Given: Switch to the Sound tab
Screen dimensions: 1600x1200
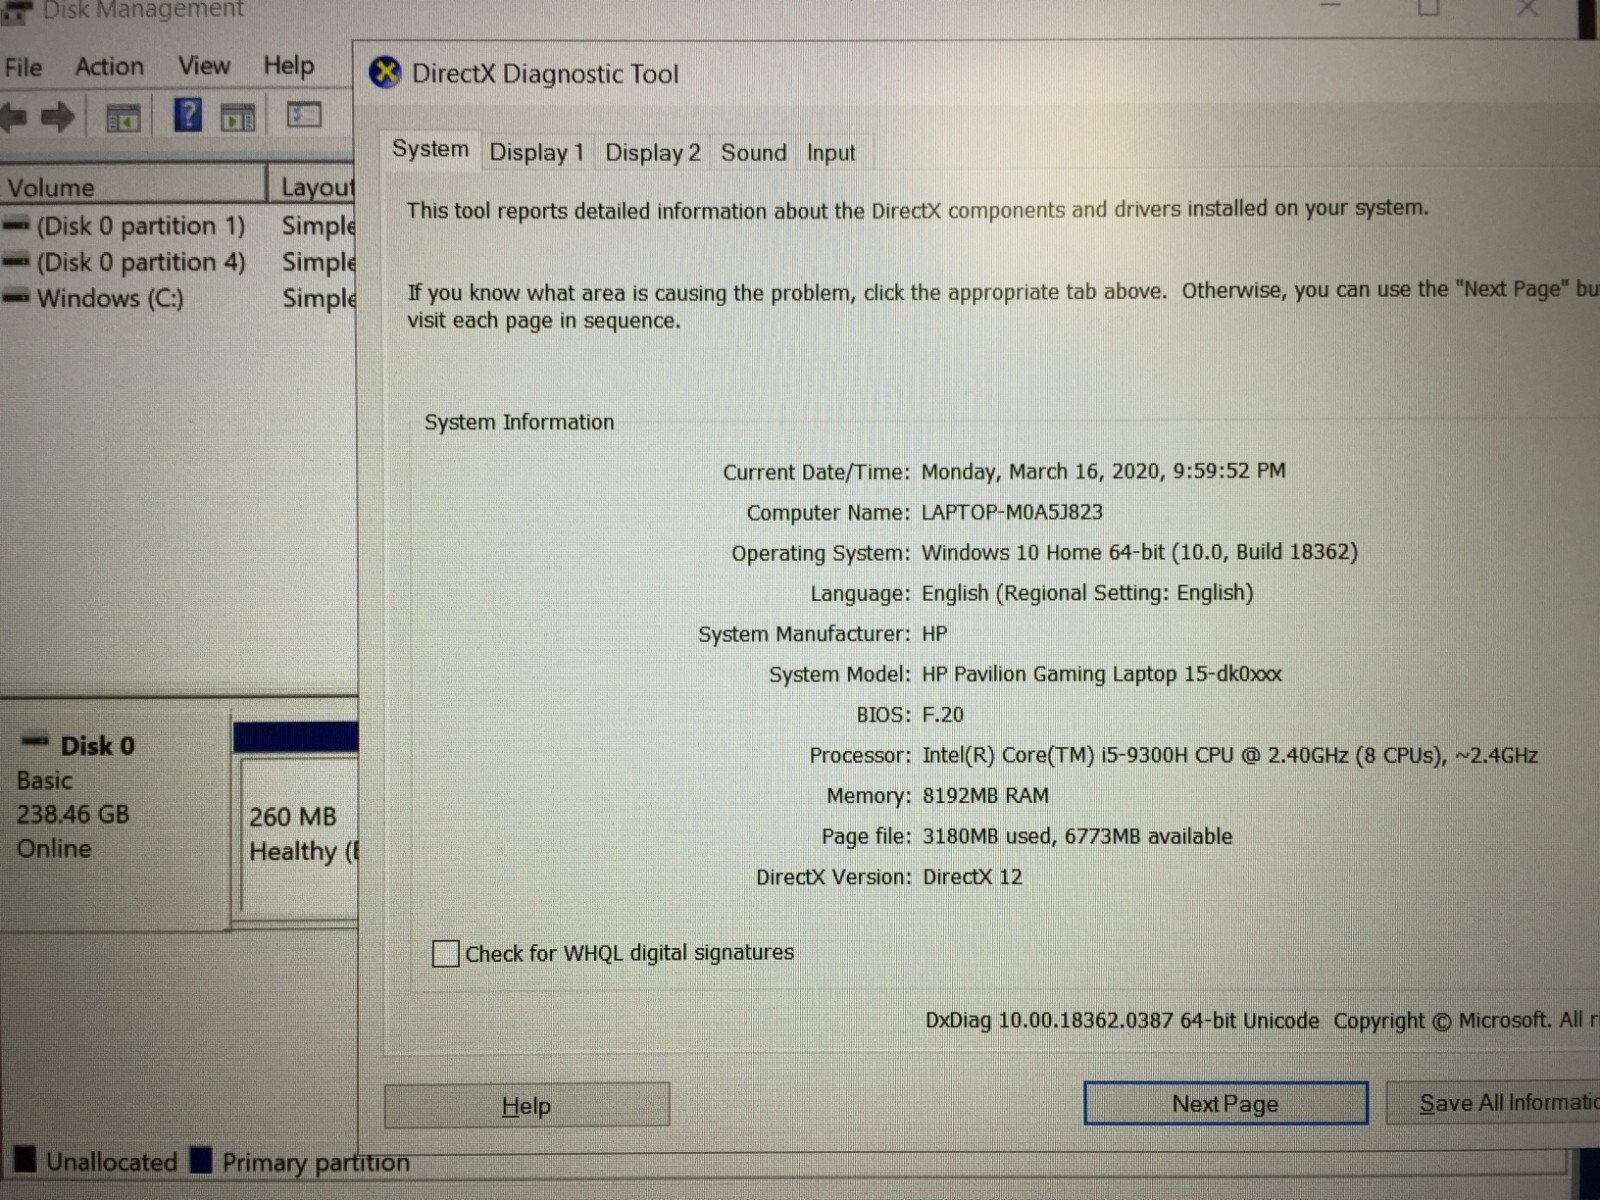Looking at the screenshot, I should pos(754,152).
